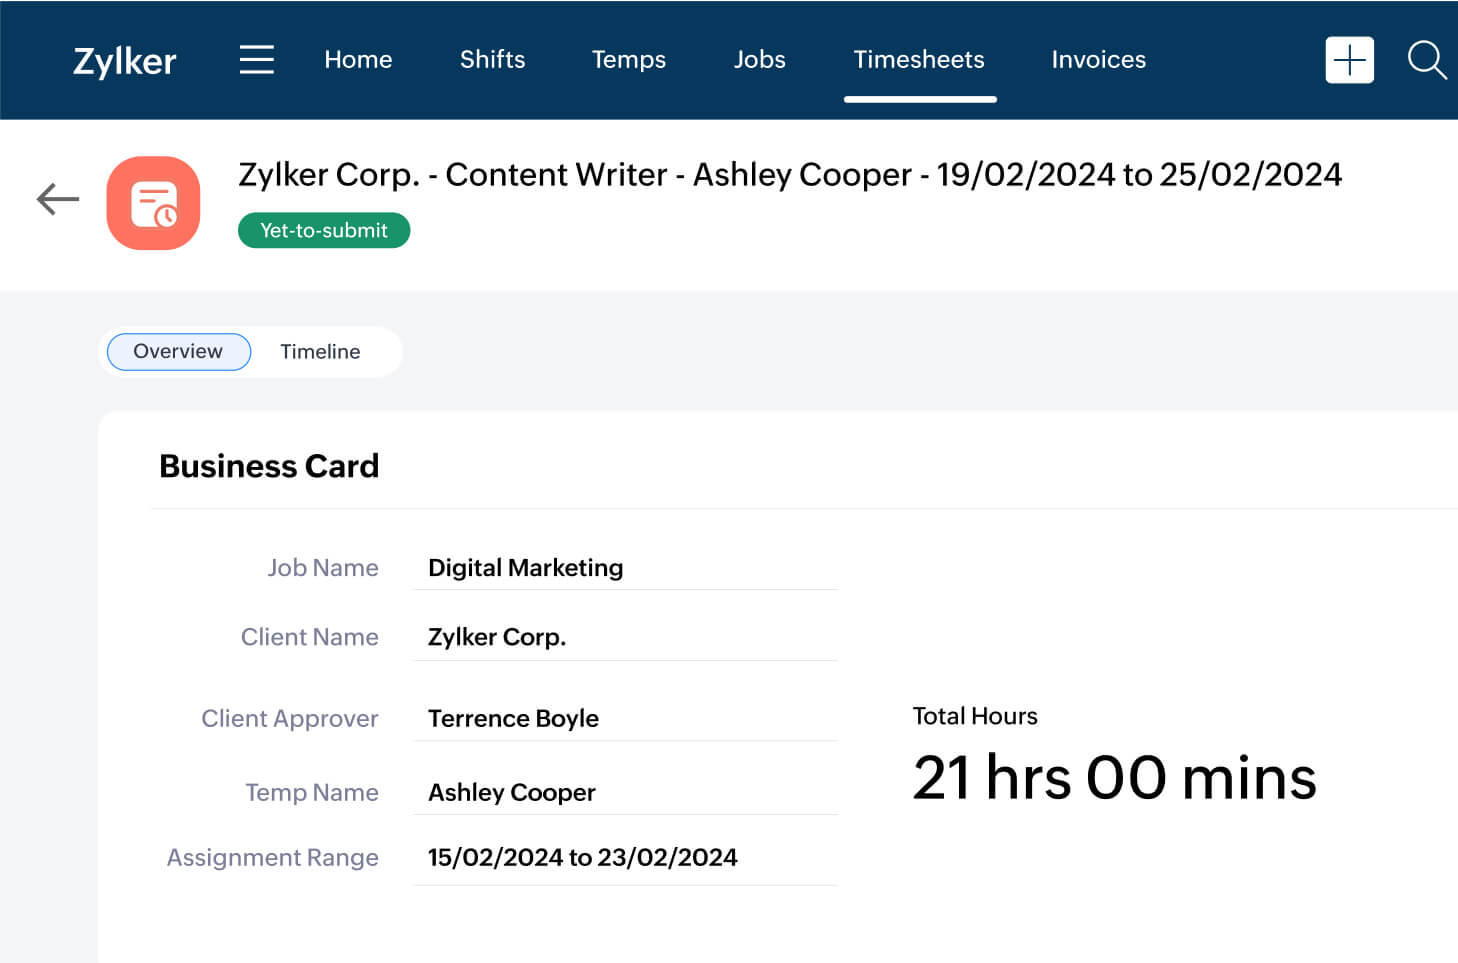This screenshot has width=1458, height=963.
Task: Click the orange timesheet module icon
Action: [153, 203]
